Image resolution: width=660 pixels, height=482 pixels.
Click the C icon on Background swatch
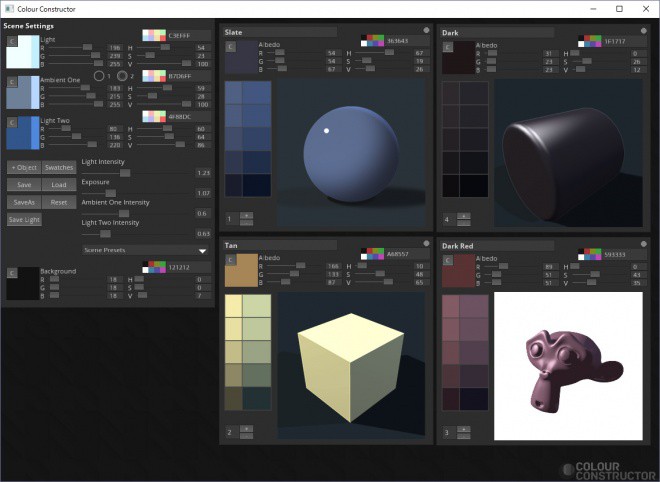point(12,273)
